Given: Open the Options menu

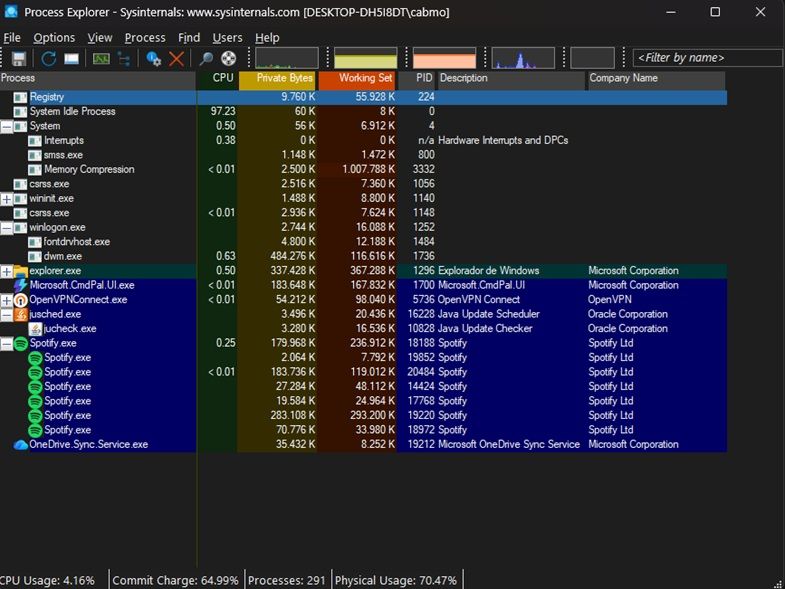Looking at the screenshot, I should click(54, 38).
